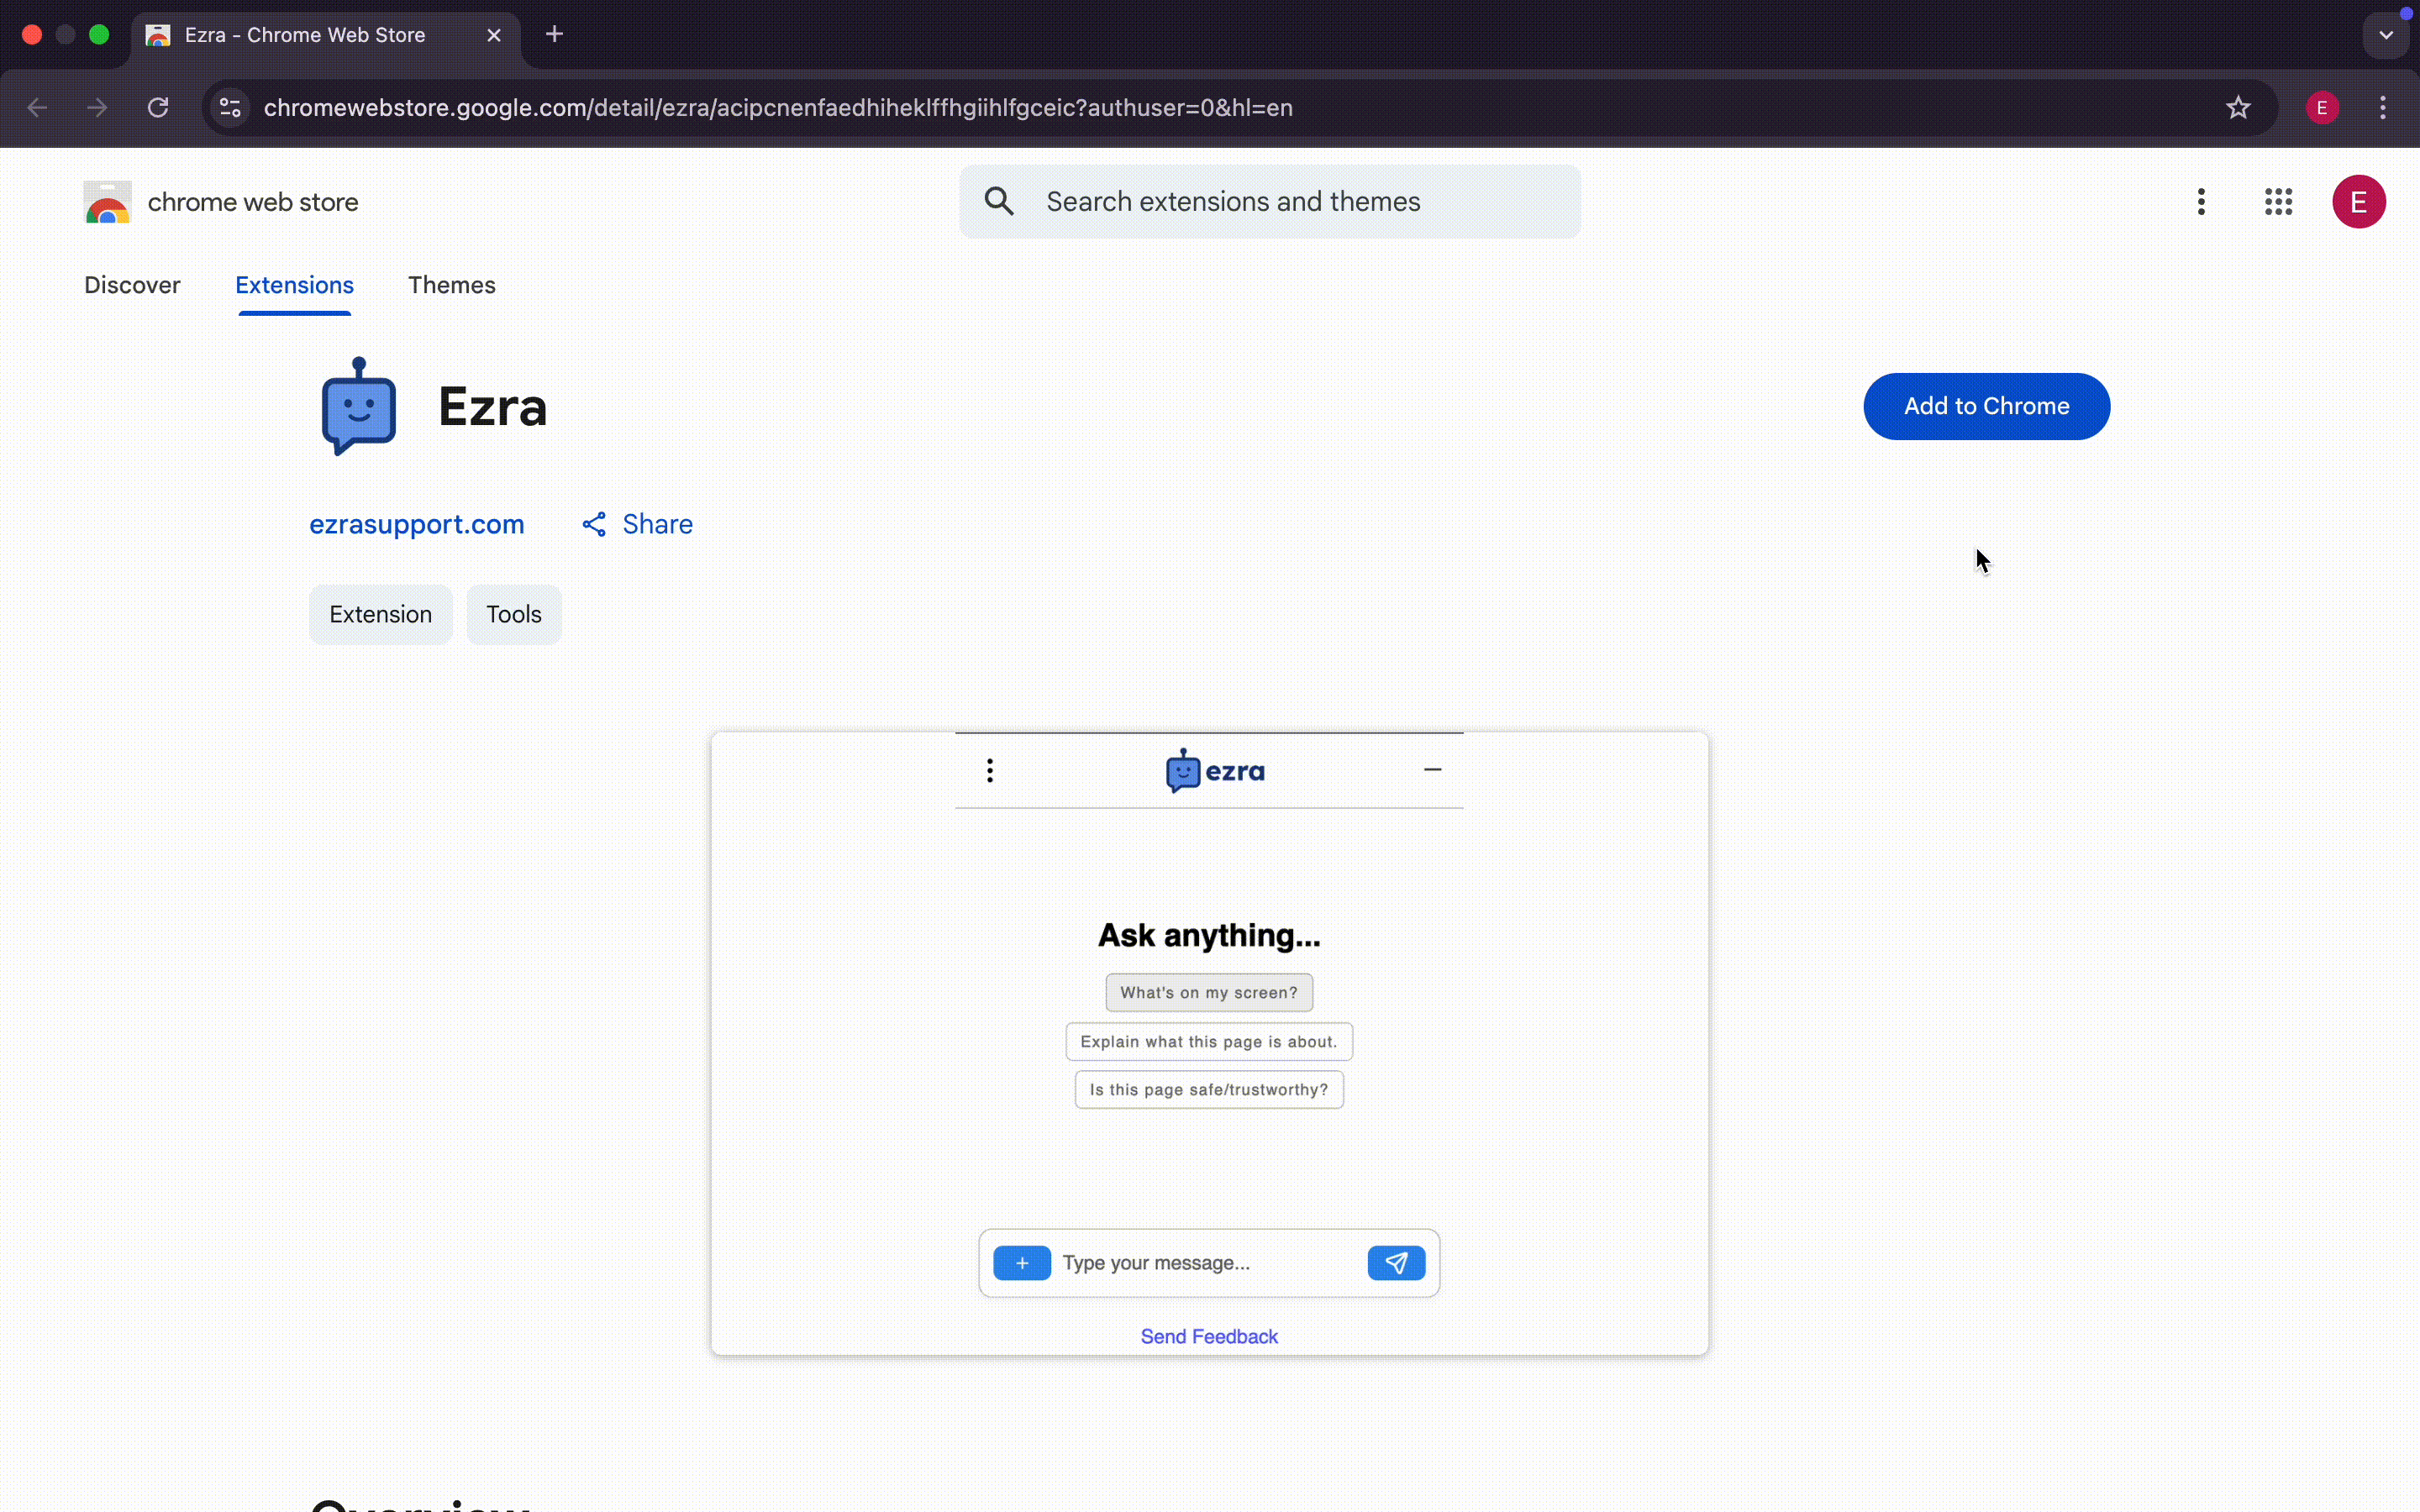Click the address bar URL

tap(778, 108)
